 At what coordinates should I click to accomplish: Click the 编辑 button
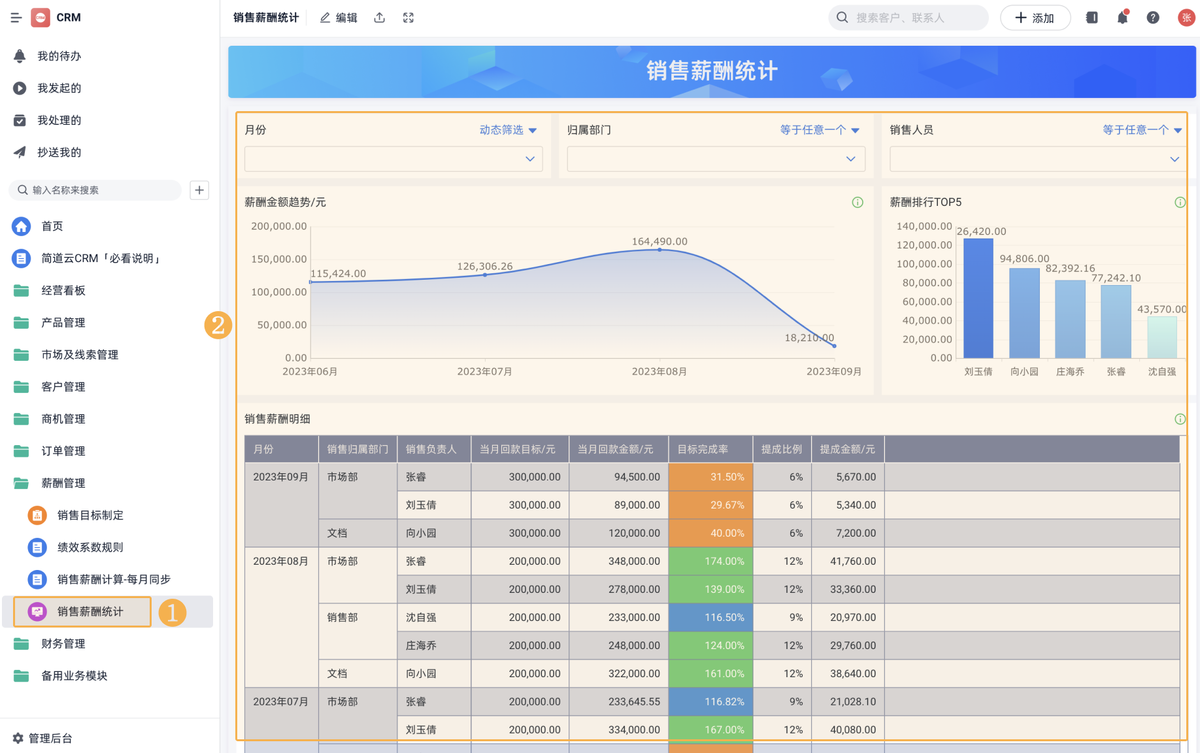coord(338,18)
